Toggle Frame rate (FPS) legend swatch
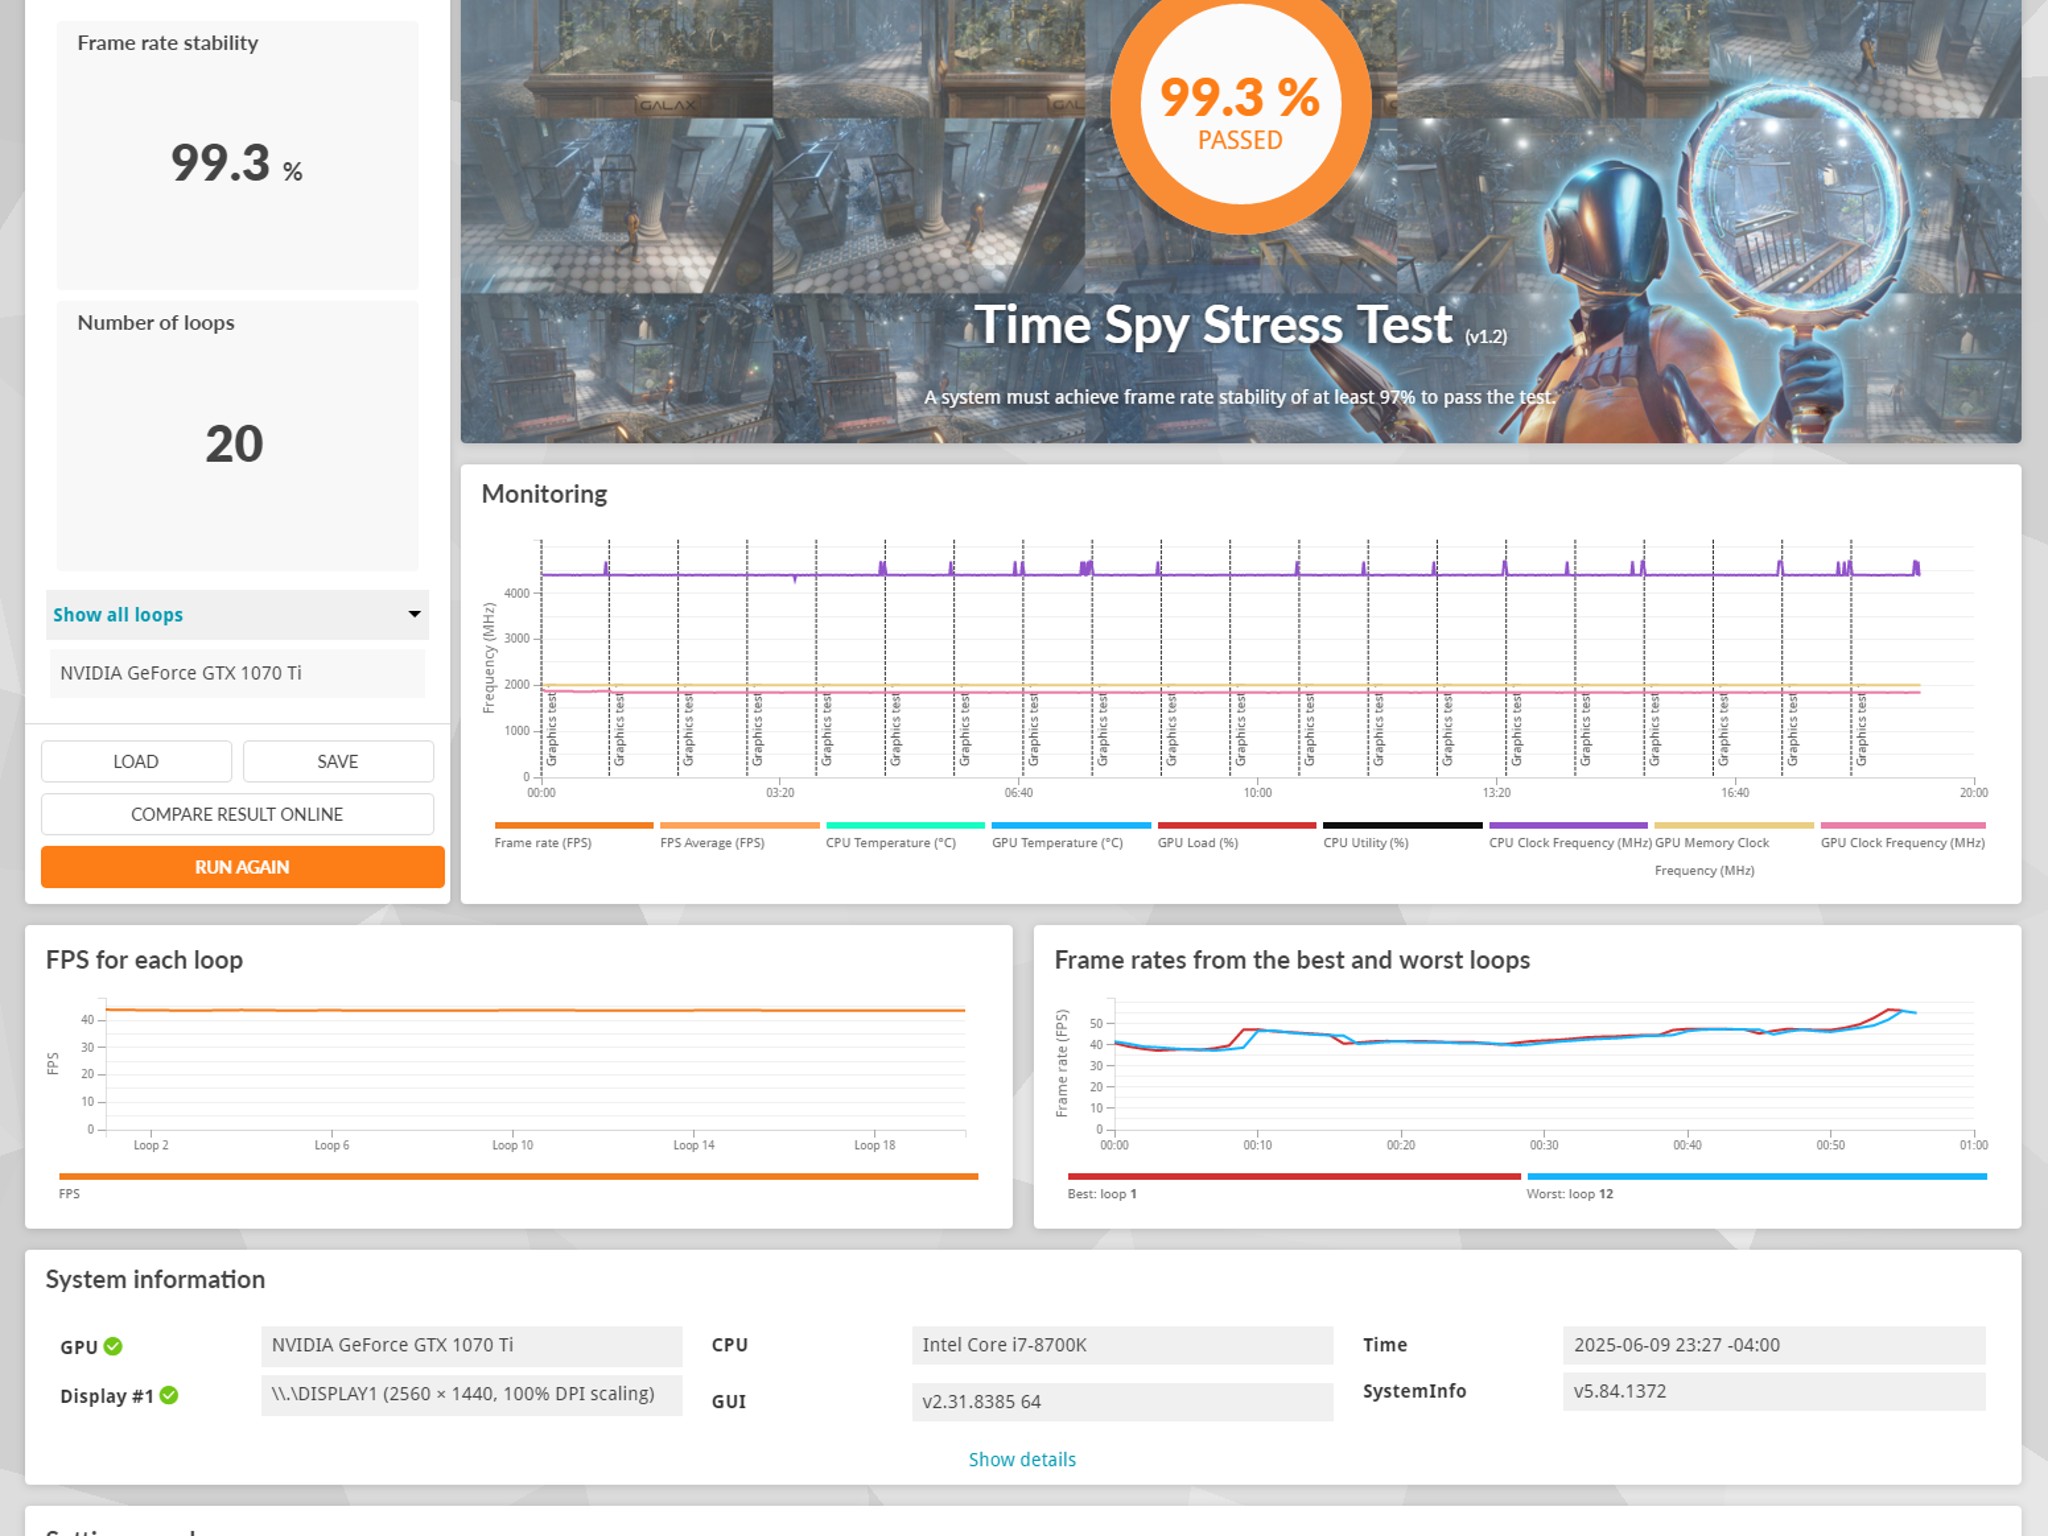The image size is (2048, 1536). (x=573, y=826)
